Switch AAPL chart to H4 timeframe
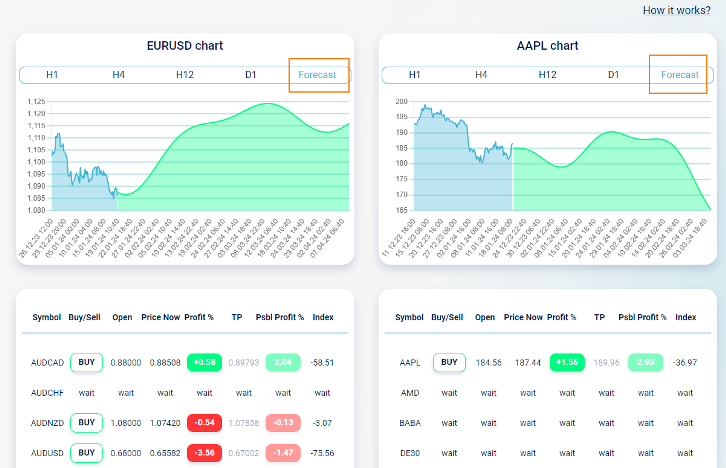 pyautogui.click(x=481, y=75)
